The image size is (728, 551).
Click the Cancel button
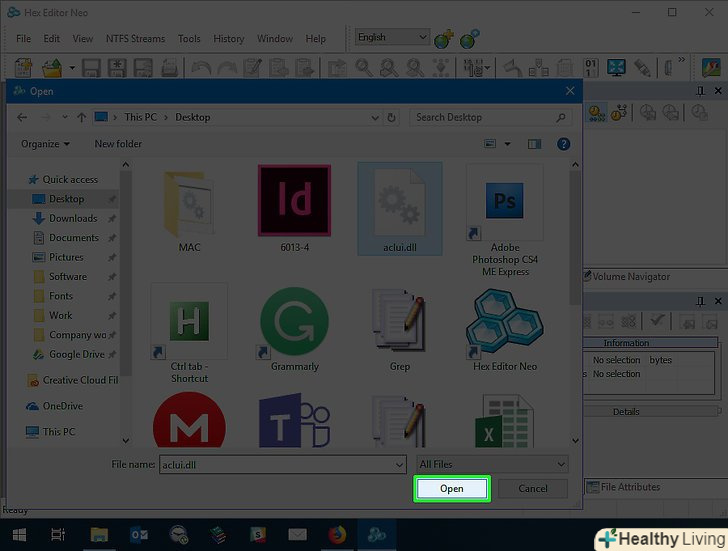533,488
